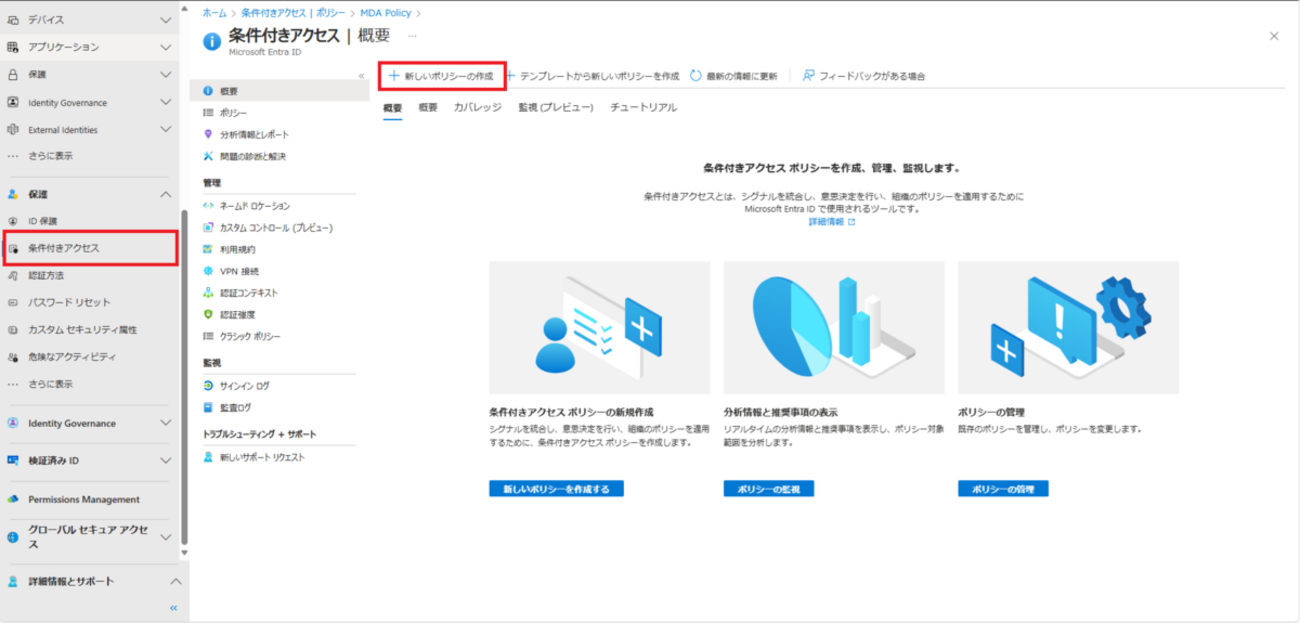Click the 分析情報と推奨事項の表示 chart image
Screen dimensions: 1300x623
[834, 328]
